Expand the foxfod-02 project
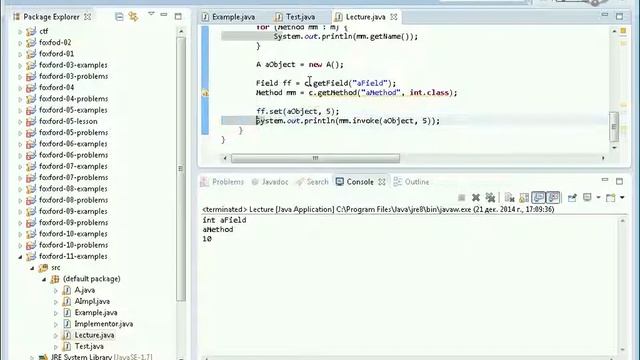 pyautogui.click(x=20, y=42)
